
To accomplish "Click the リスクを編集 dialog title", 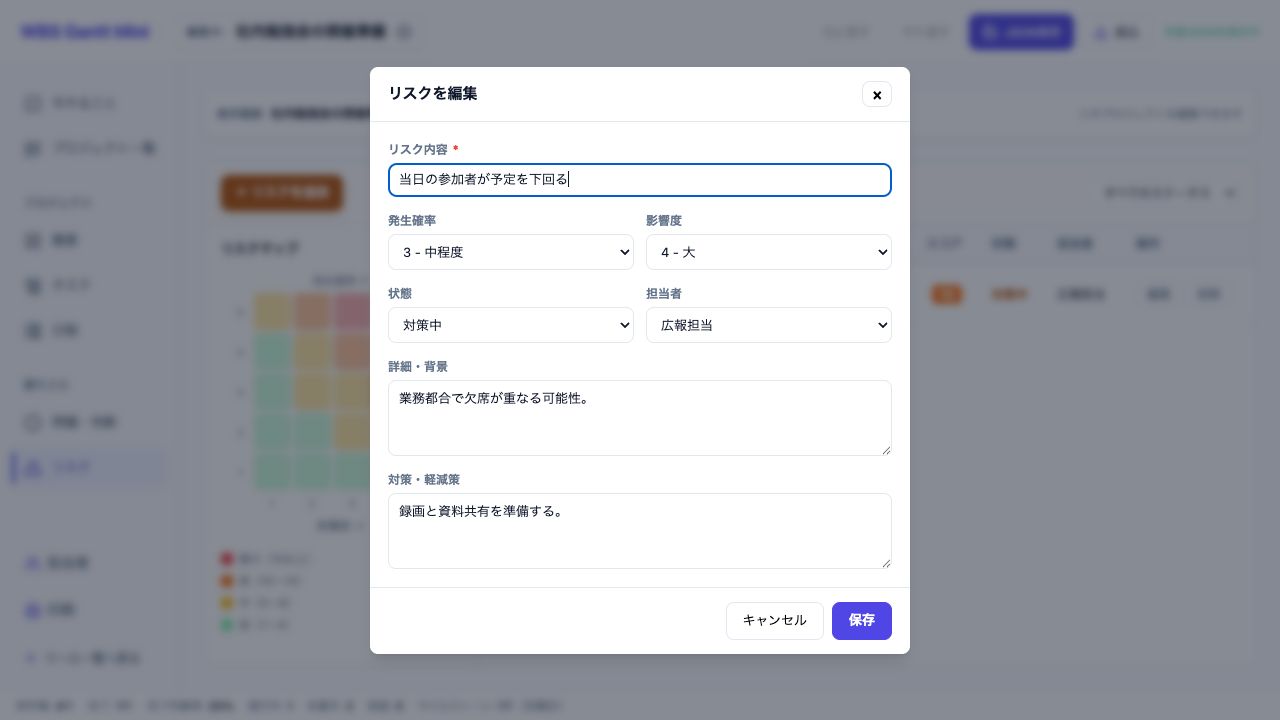I will click(433, 93).
